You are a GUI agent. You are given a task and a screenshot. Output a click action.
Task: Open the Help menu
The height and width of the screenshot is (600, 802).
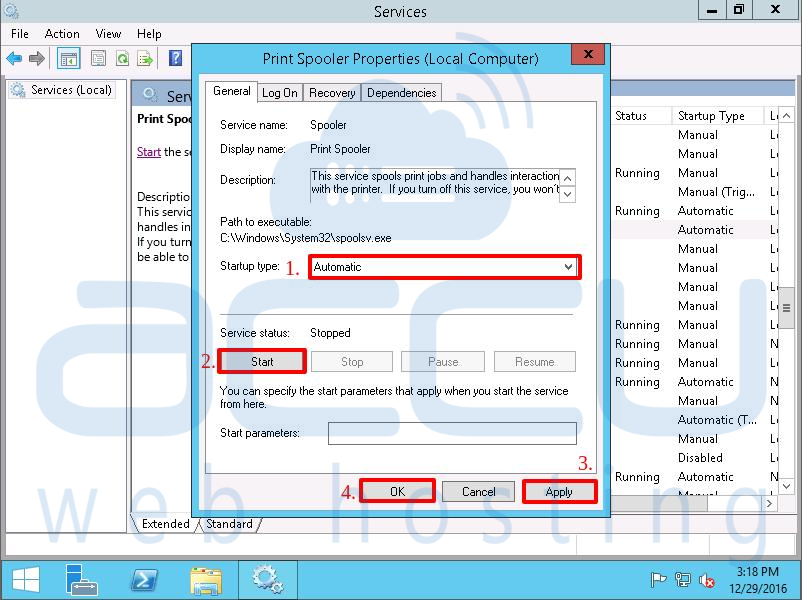coord(149,34)
